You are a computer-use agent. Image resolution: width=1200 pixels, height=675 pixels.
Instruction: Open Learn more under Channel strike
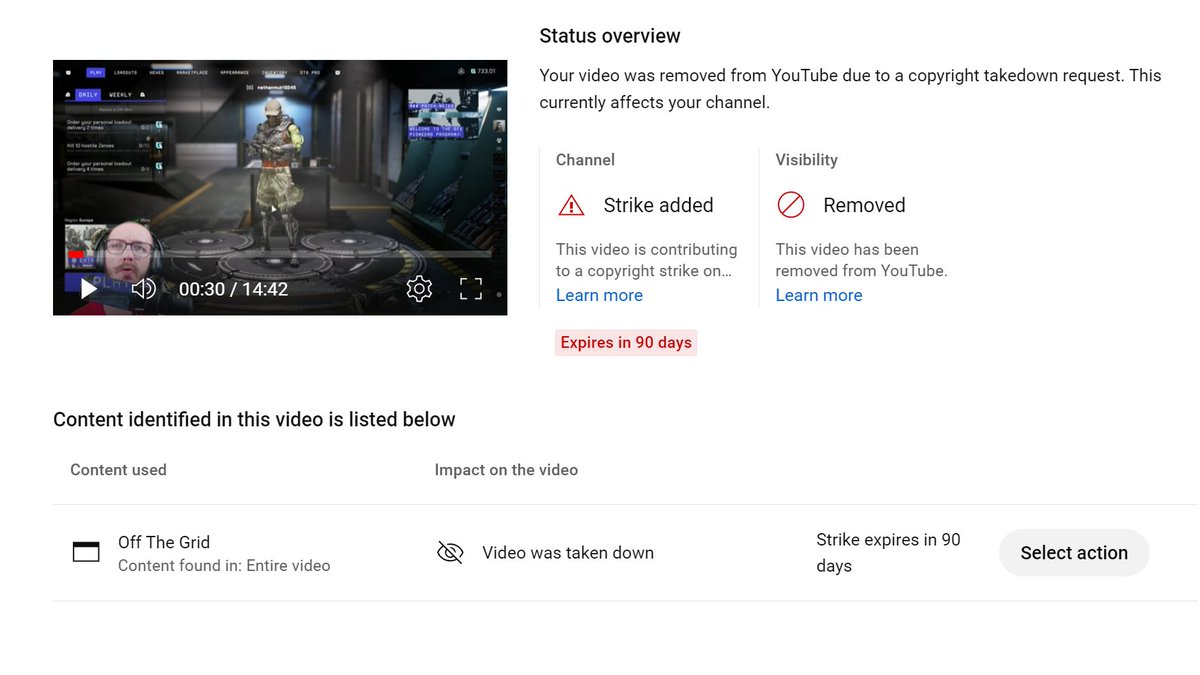pos(599,295)
